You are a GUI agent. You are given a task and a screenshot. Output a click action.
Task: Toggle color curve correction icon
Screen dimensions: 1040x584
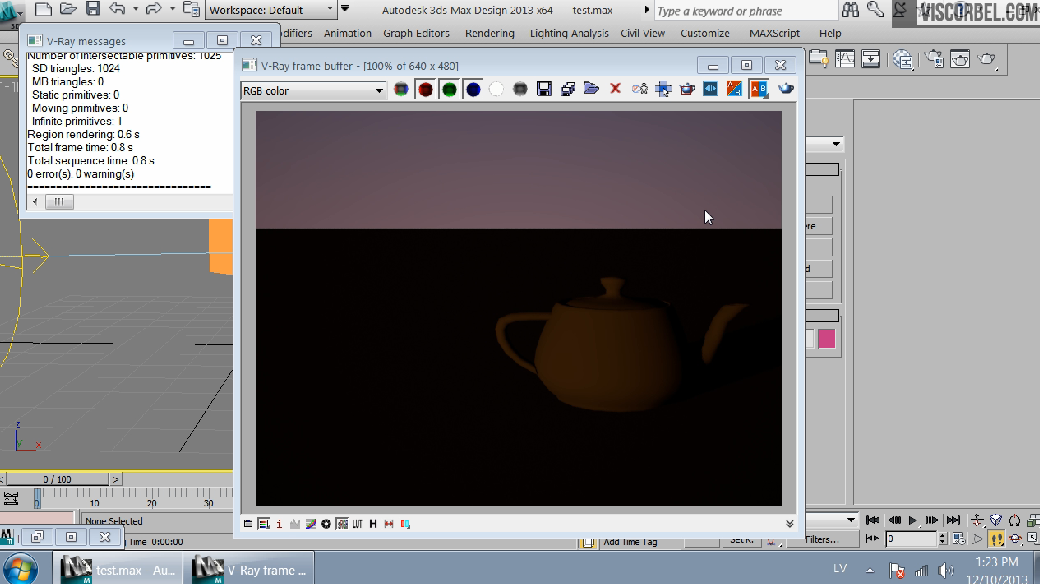click(310, 524)
